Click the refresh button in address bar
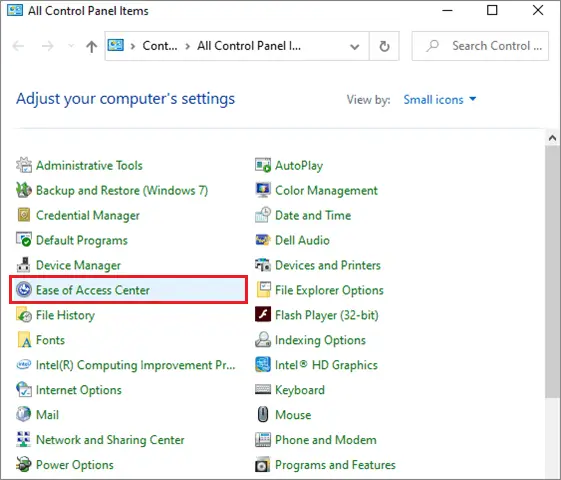Screen dimensions: 561x480 coord(384,46)
